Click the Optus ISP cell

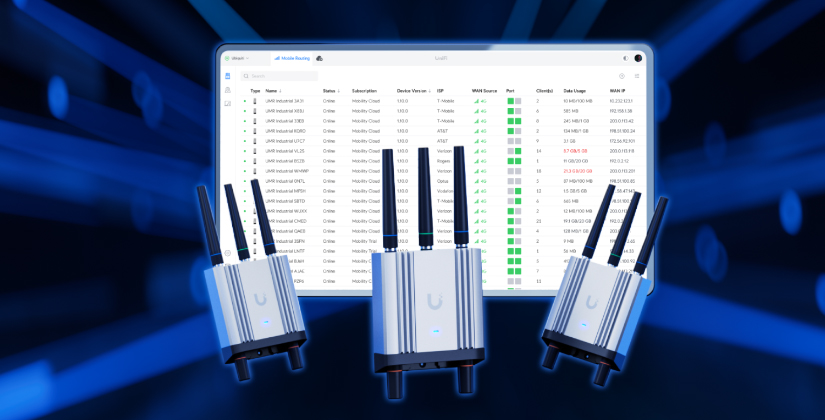tap(442, 181)
